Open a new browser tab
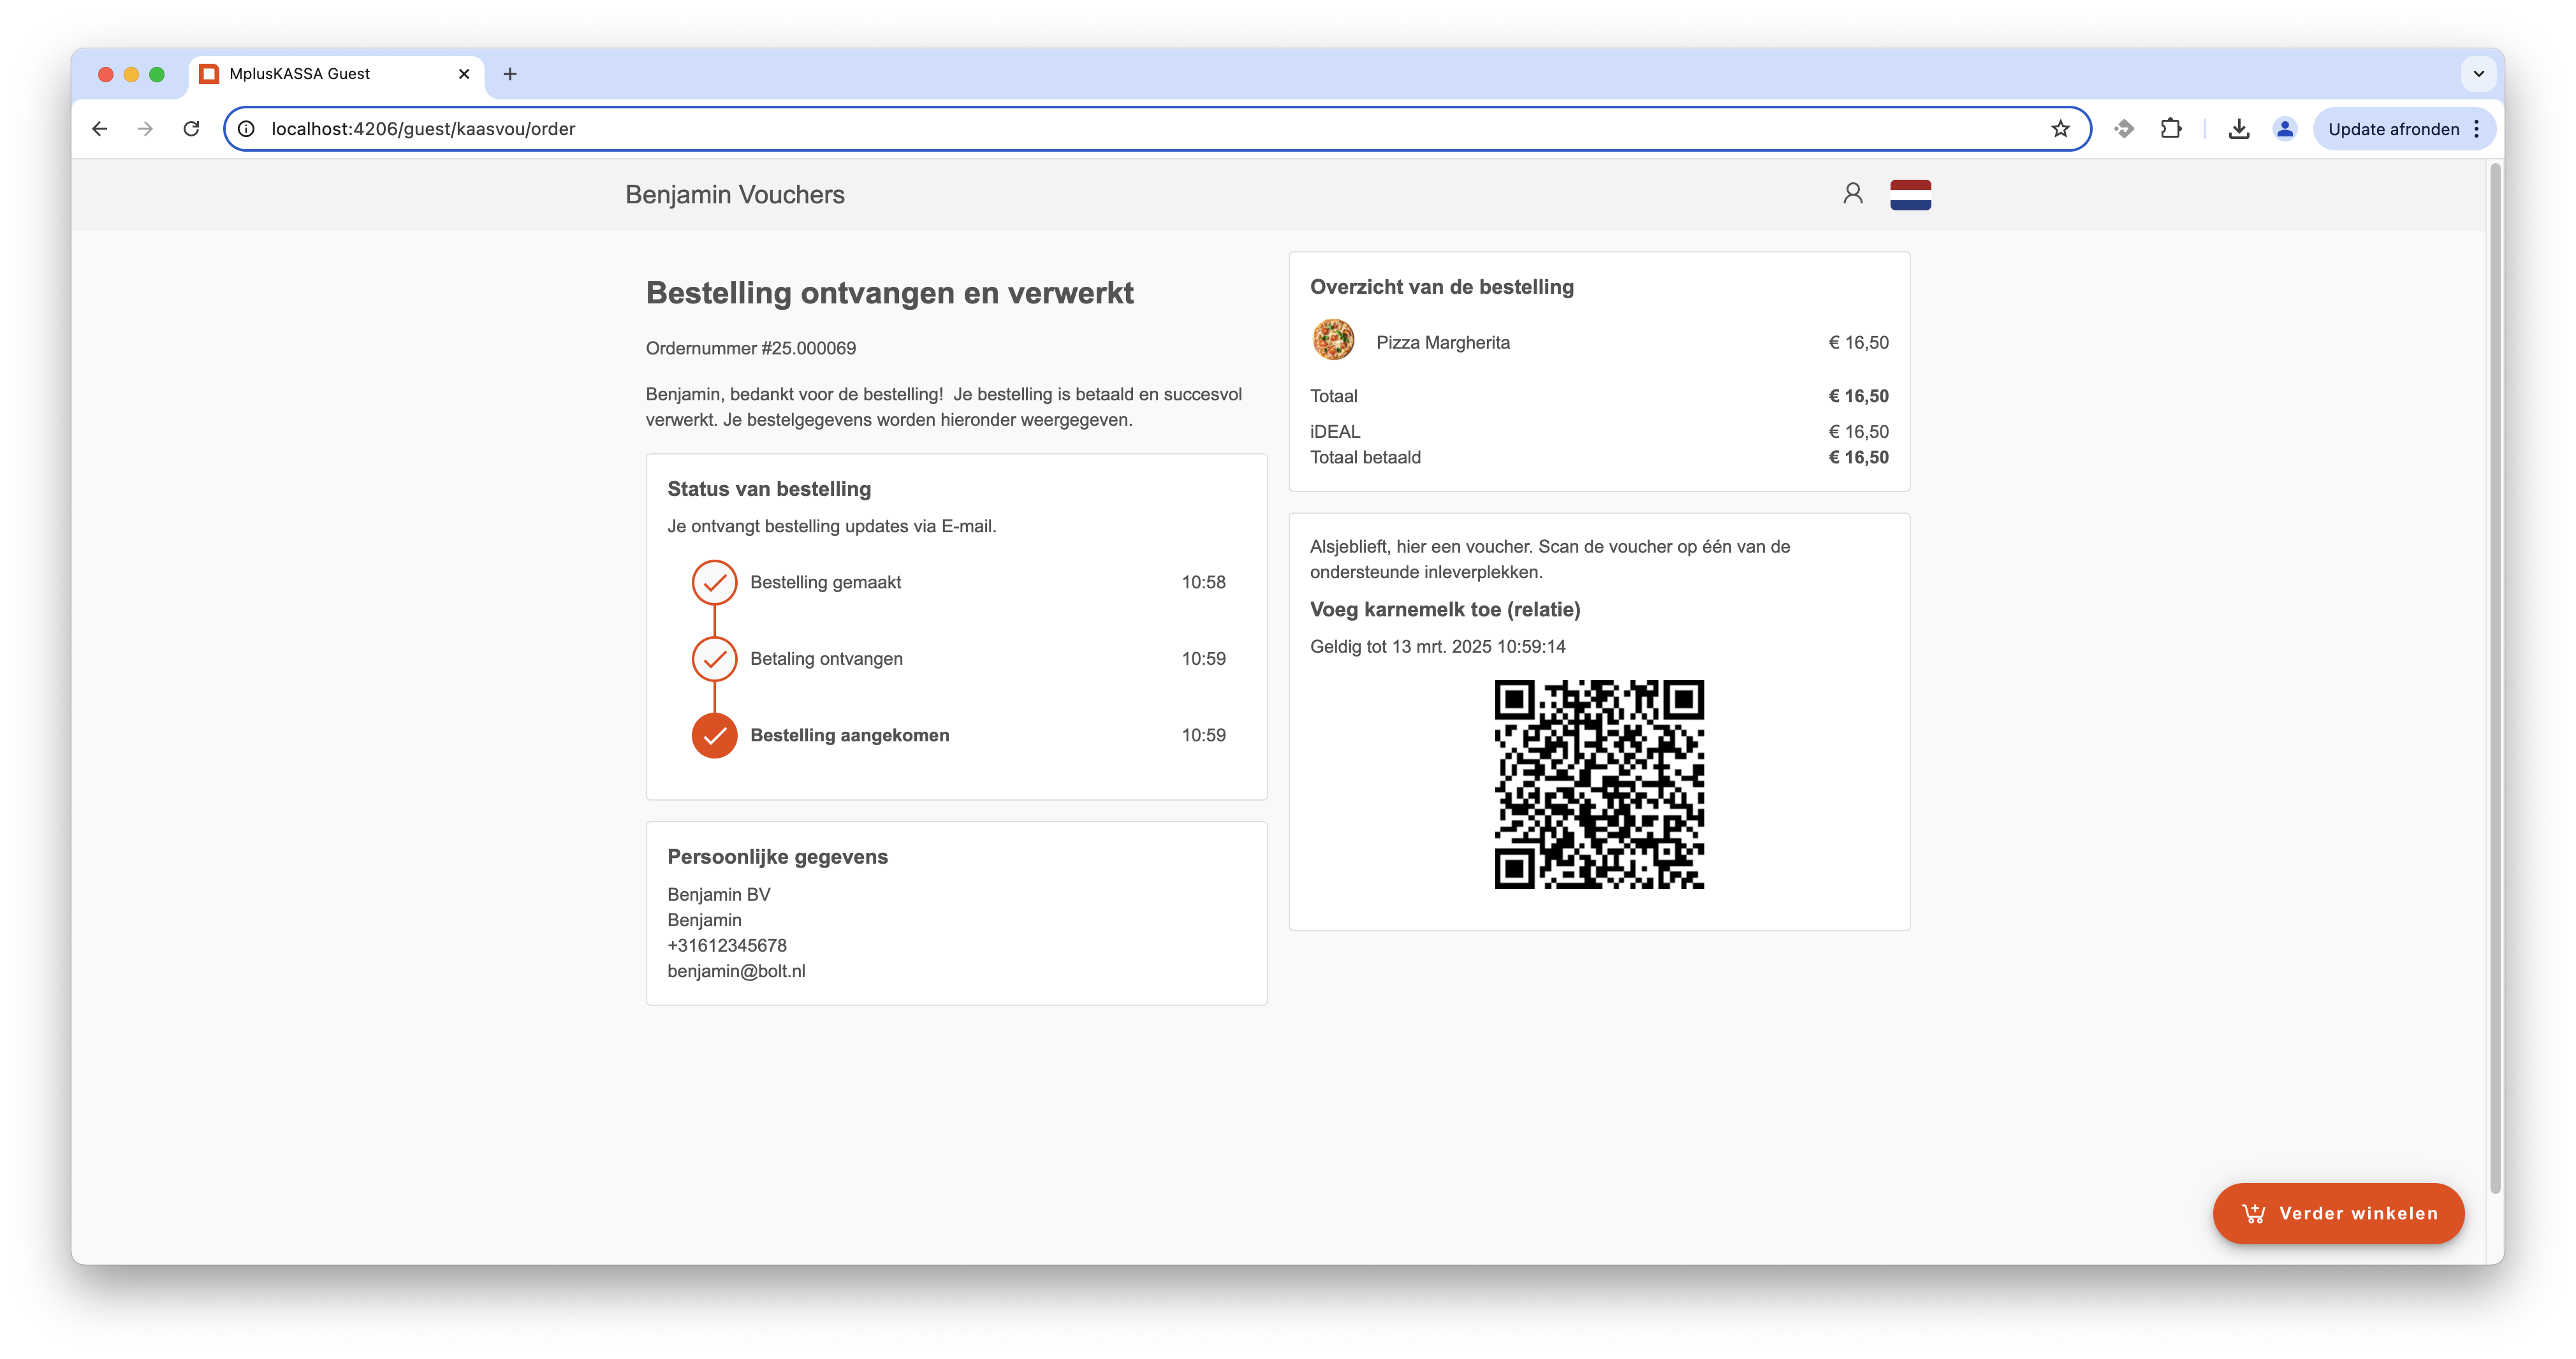The width and height of the screenshot is (2576, 1359). pos(510,74)
